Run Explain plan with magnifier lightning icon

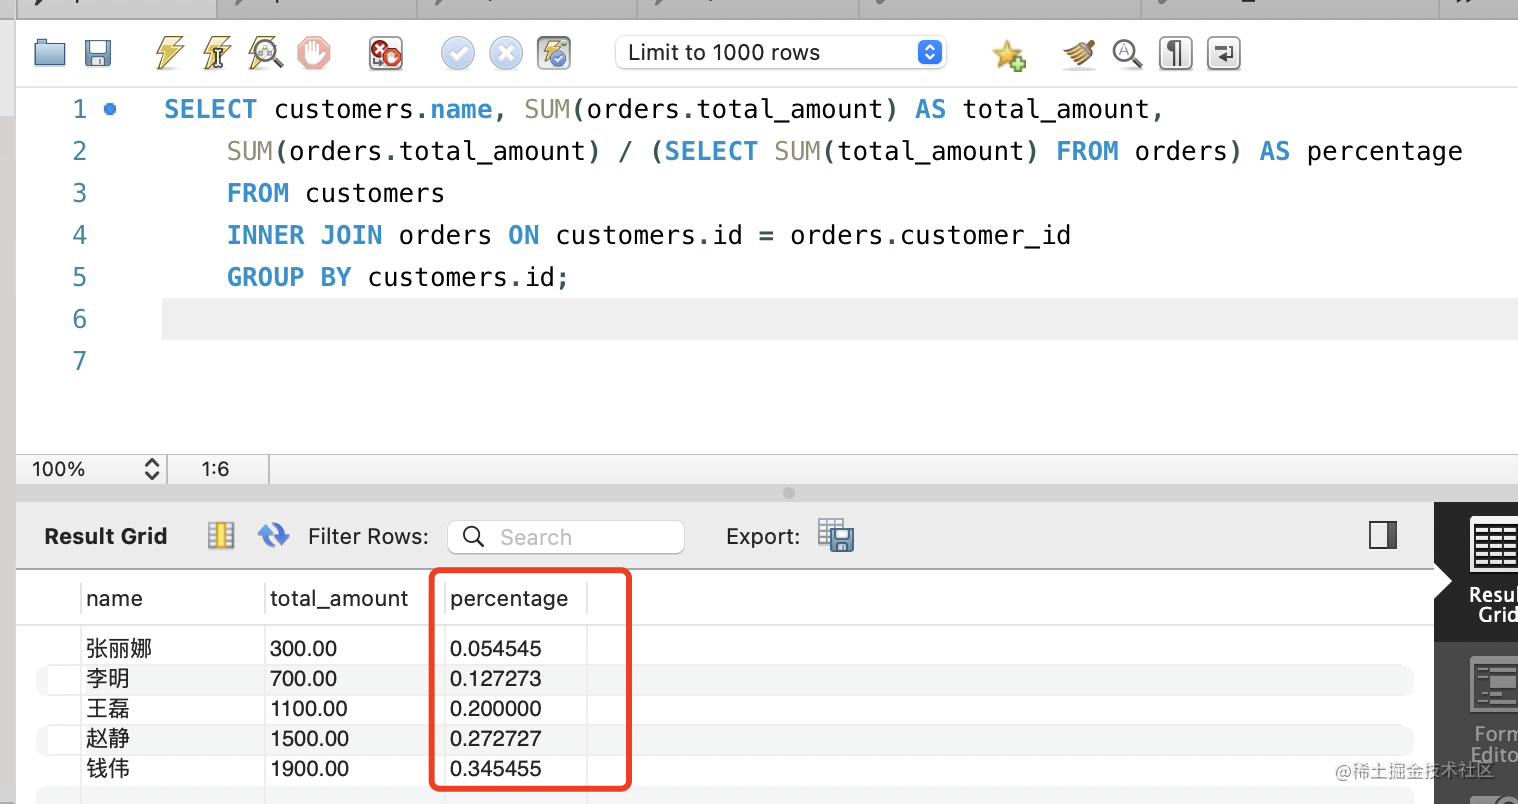pos(265,53)
